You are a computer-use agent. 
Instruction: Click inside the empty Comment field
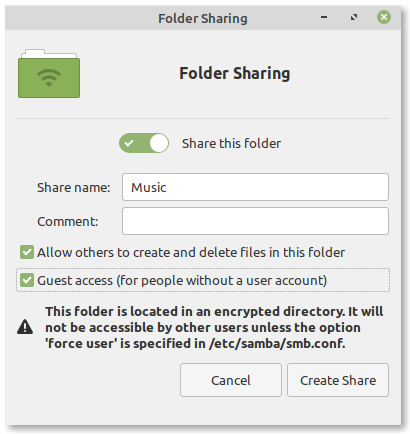click(x=255, y=221)
